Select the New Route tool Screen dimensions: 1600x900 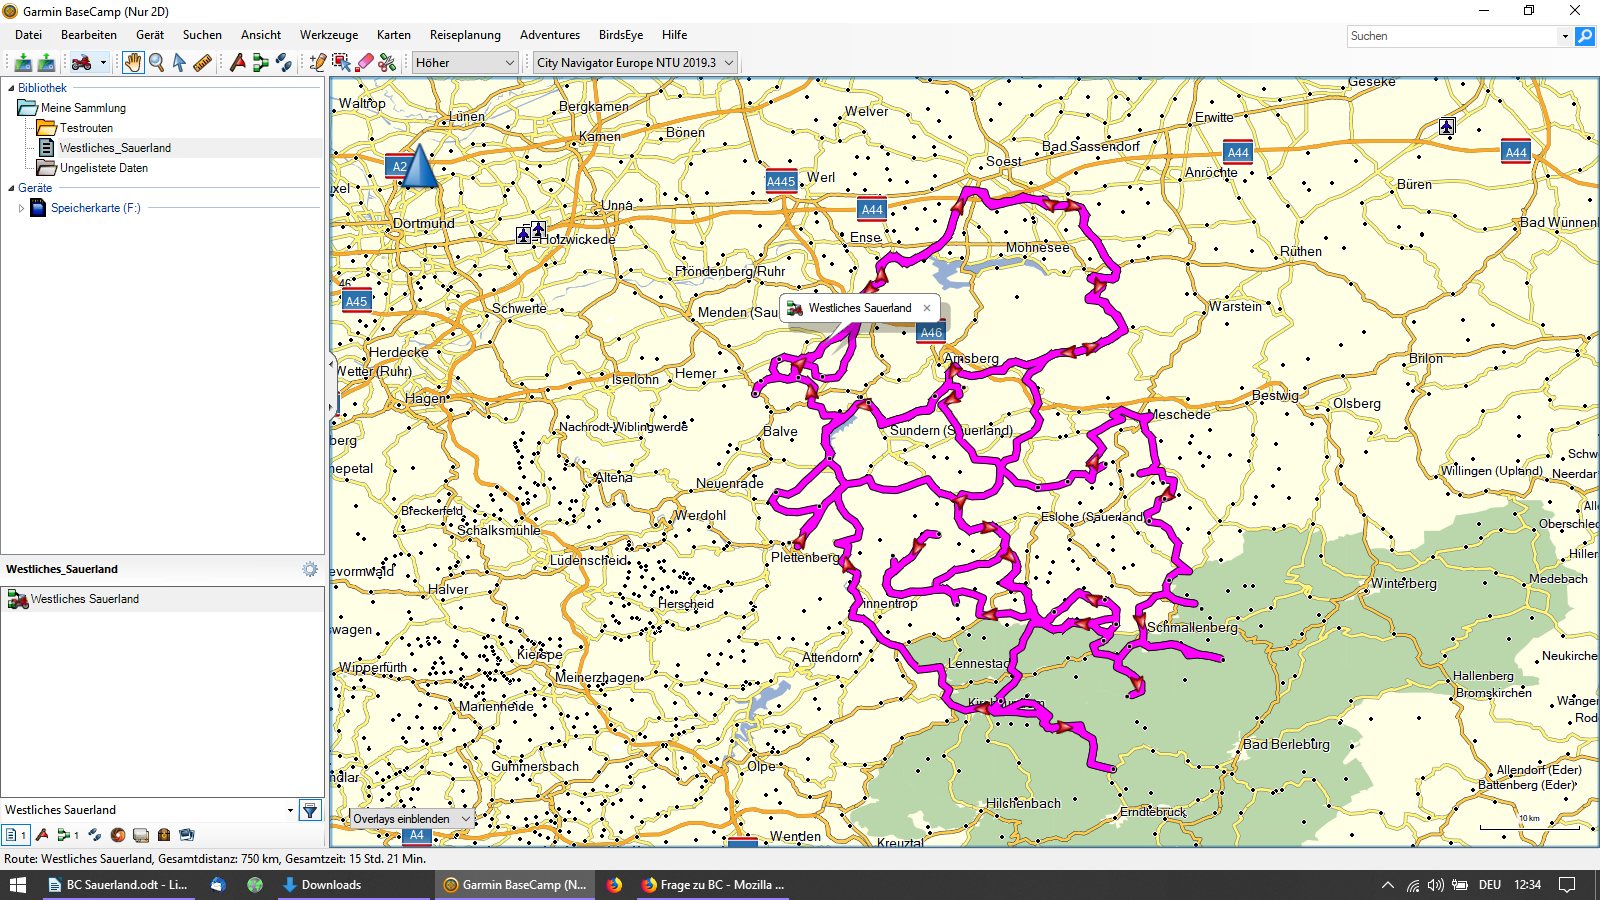(x=260, y=63)
